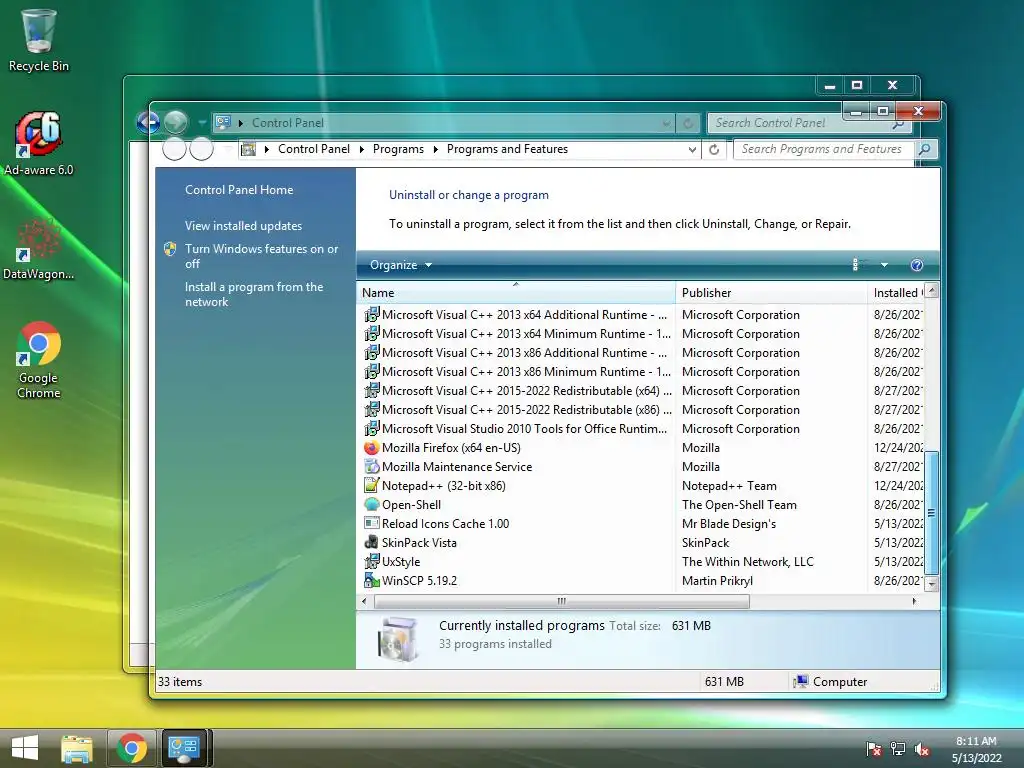
Task: Open the Organize dropdown menu
Action: [400, 264]
